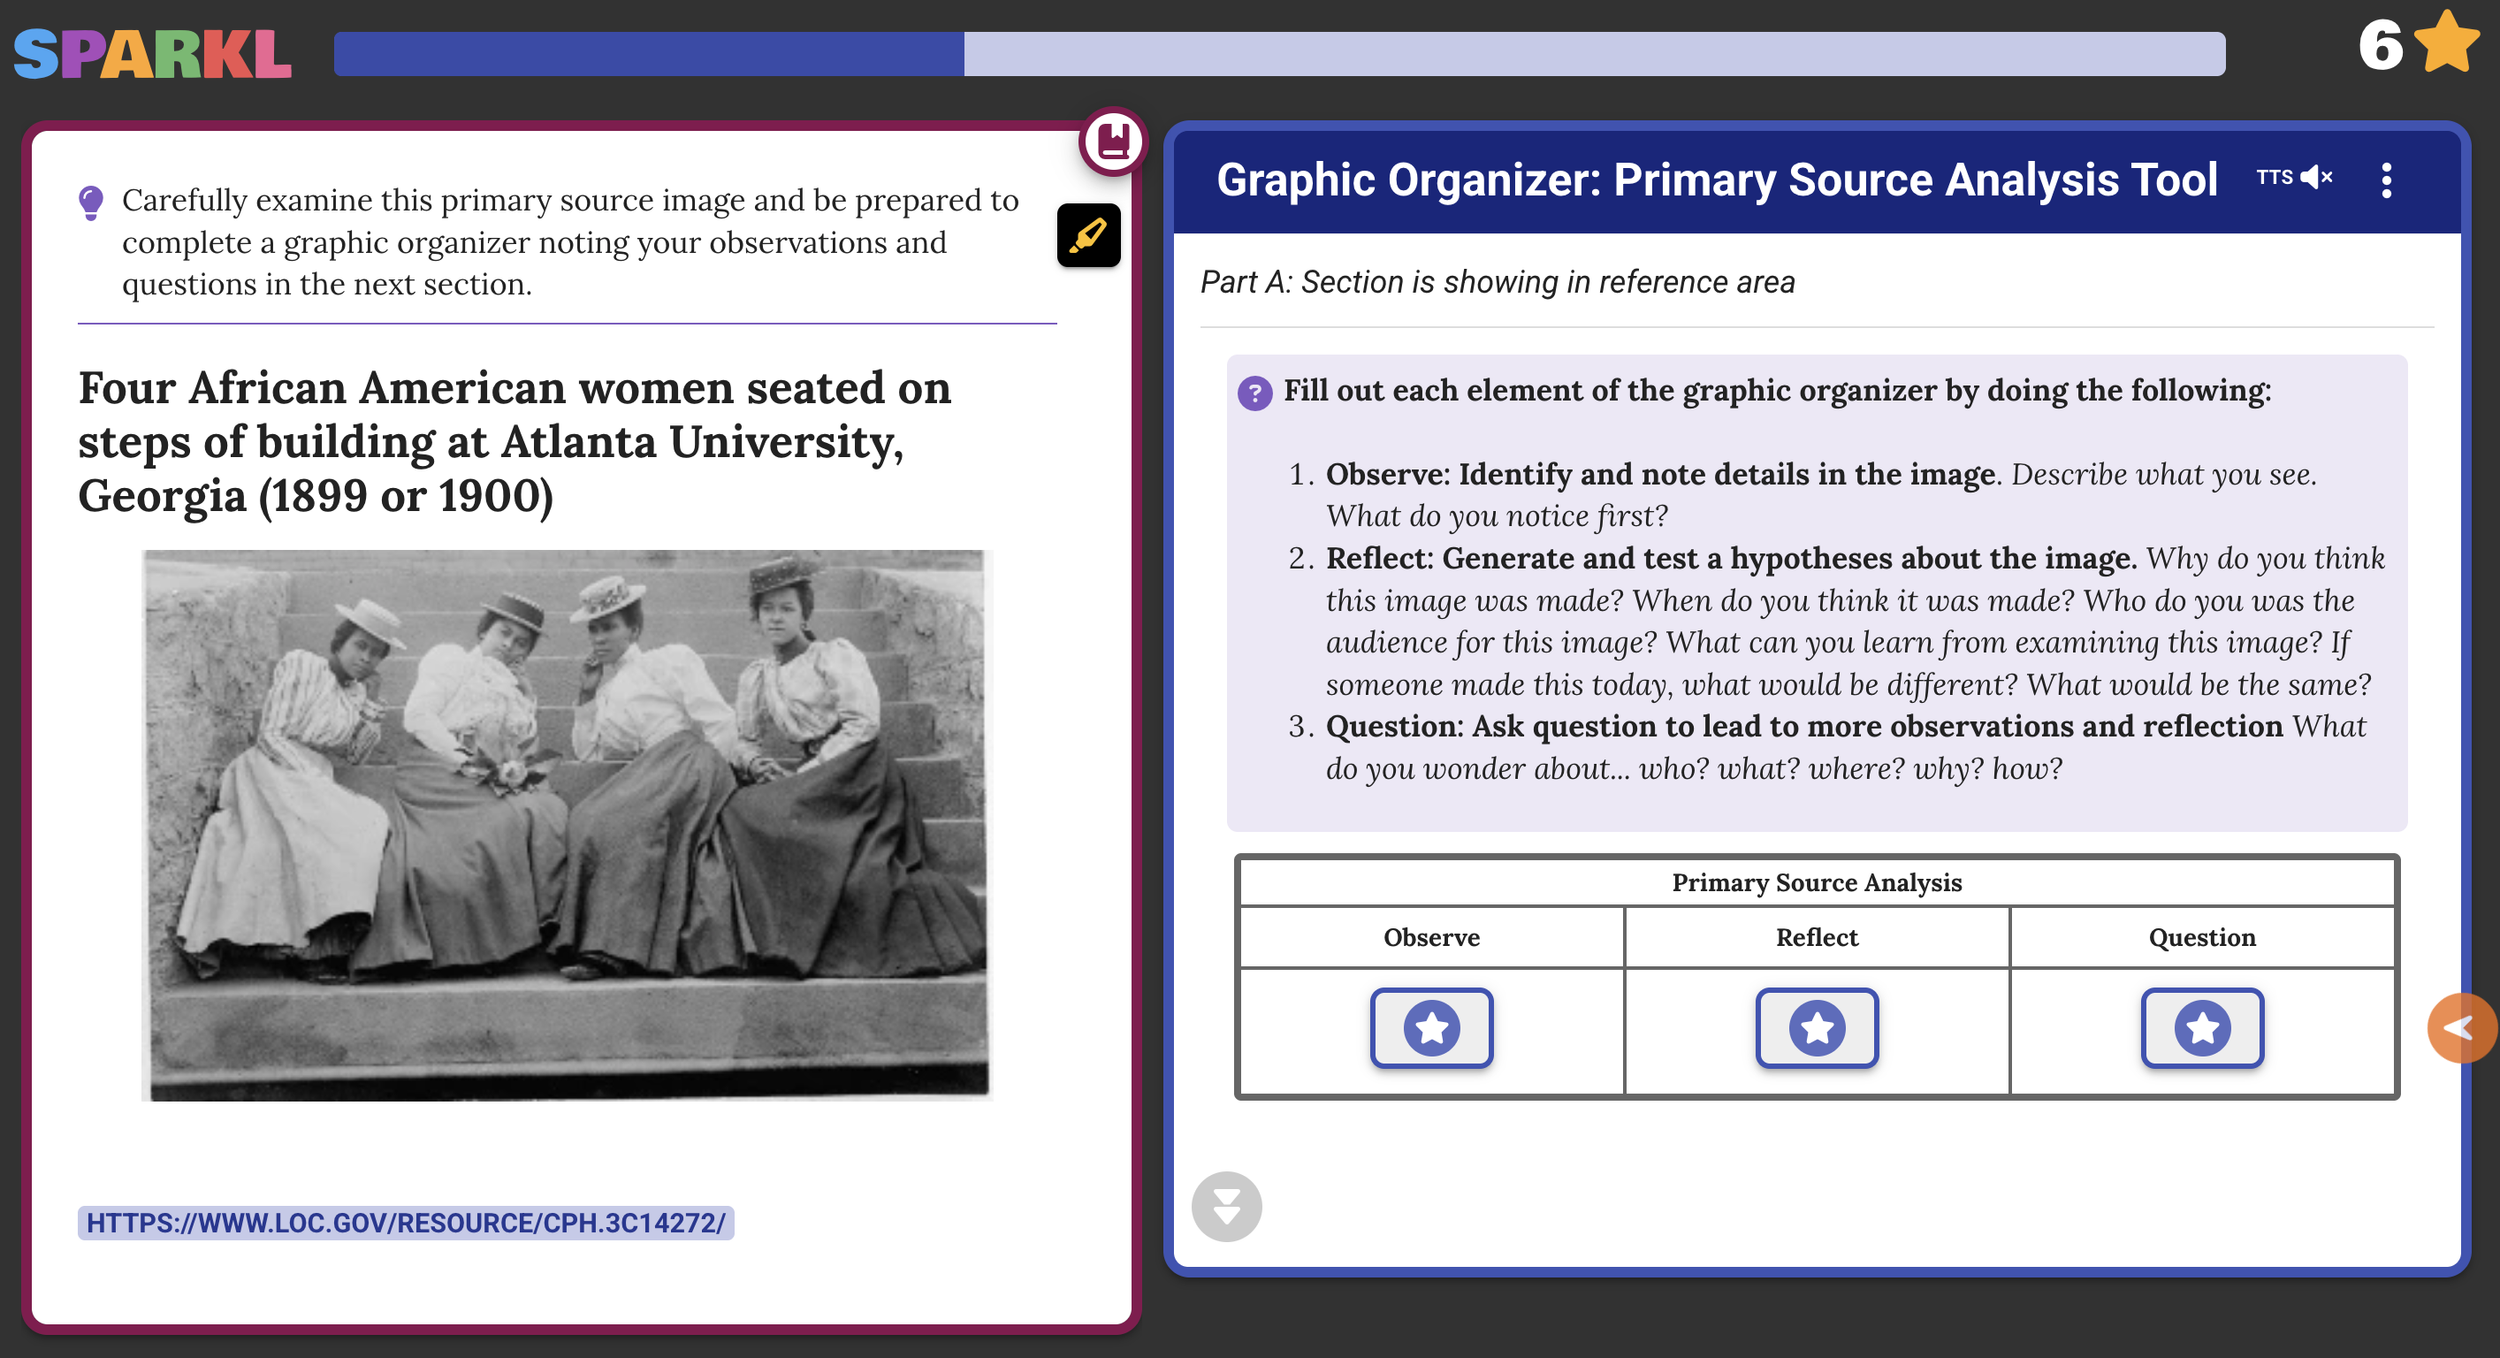Click the purple question mark icon
The height and width of the screenshot is (1358, 2500).
(x=1254, y=393)
